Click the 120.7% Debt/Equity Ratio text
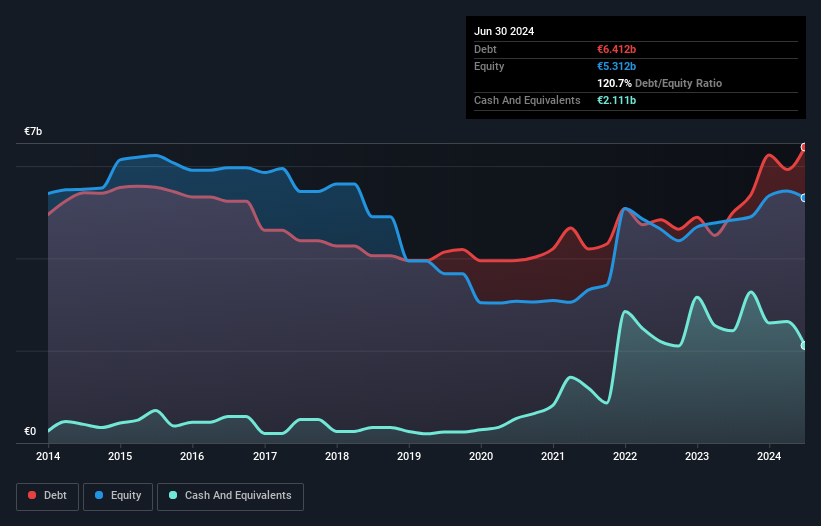 (659, 83)
